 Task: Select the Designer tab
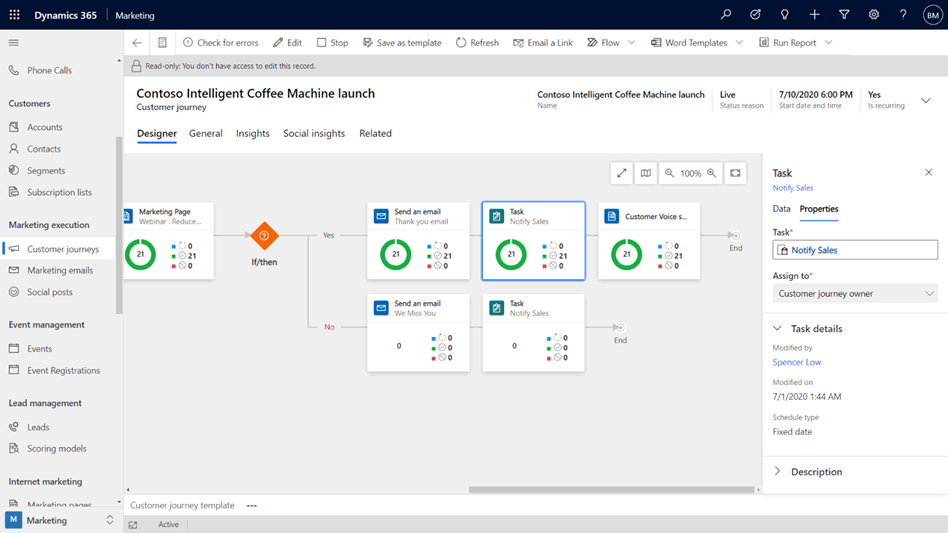(157, 134)
